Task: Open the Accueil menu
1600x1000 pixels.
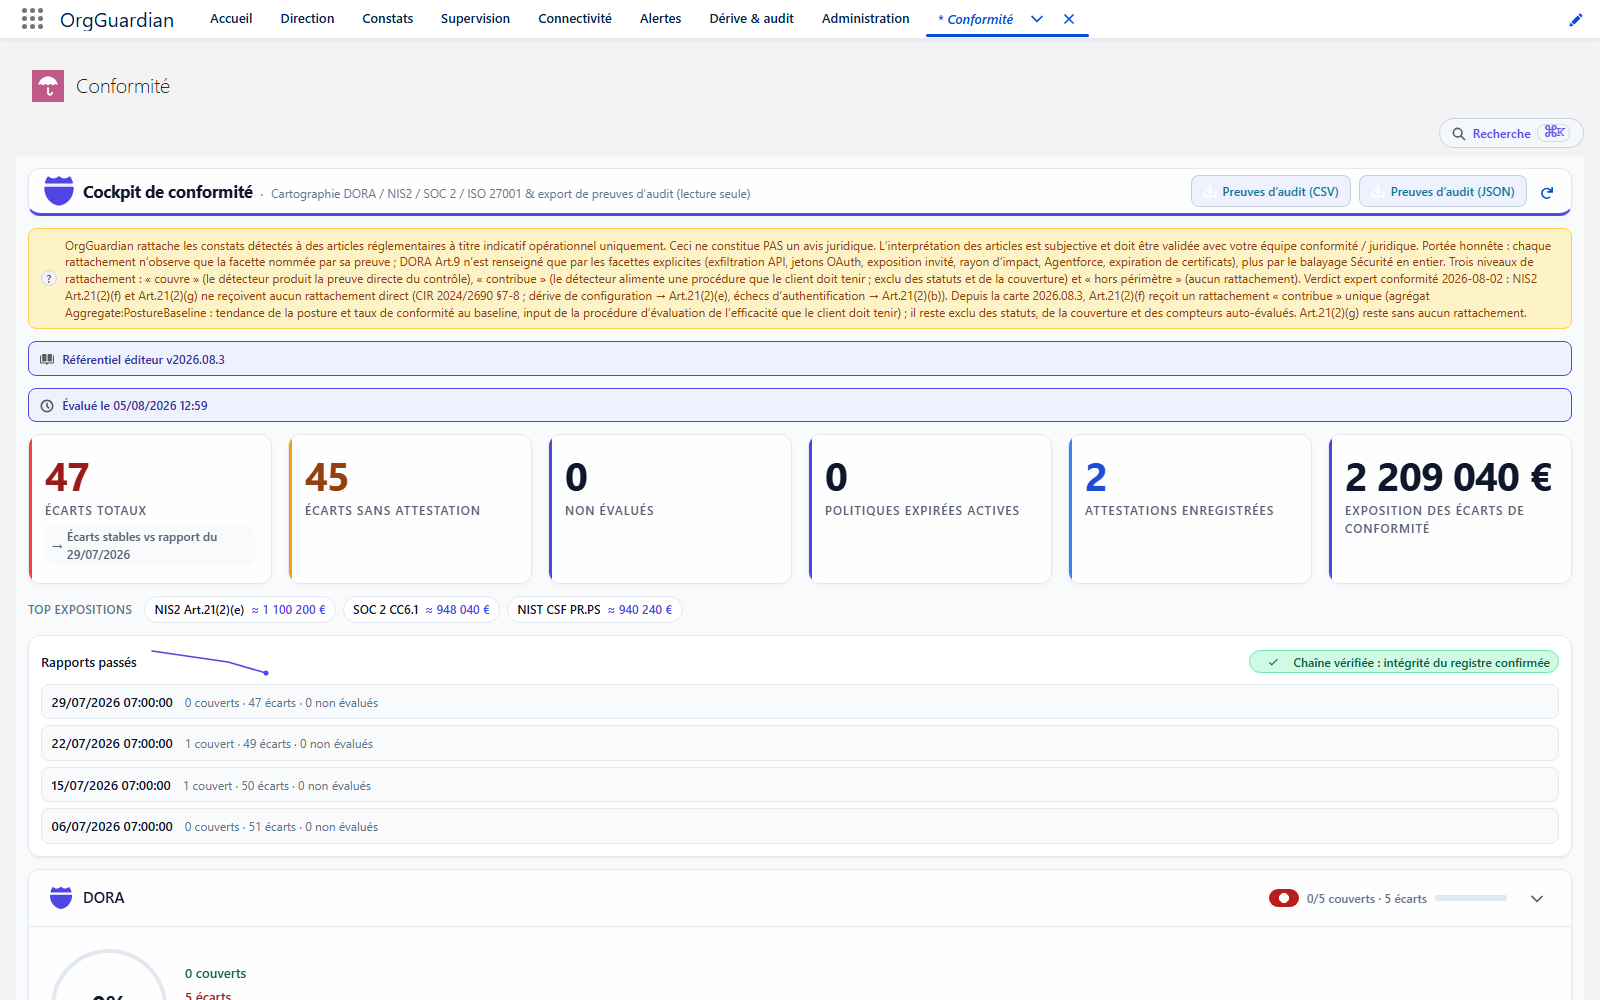Action: click(231, 19)
